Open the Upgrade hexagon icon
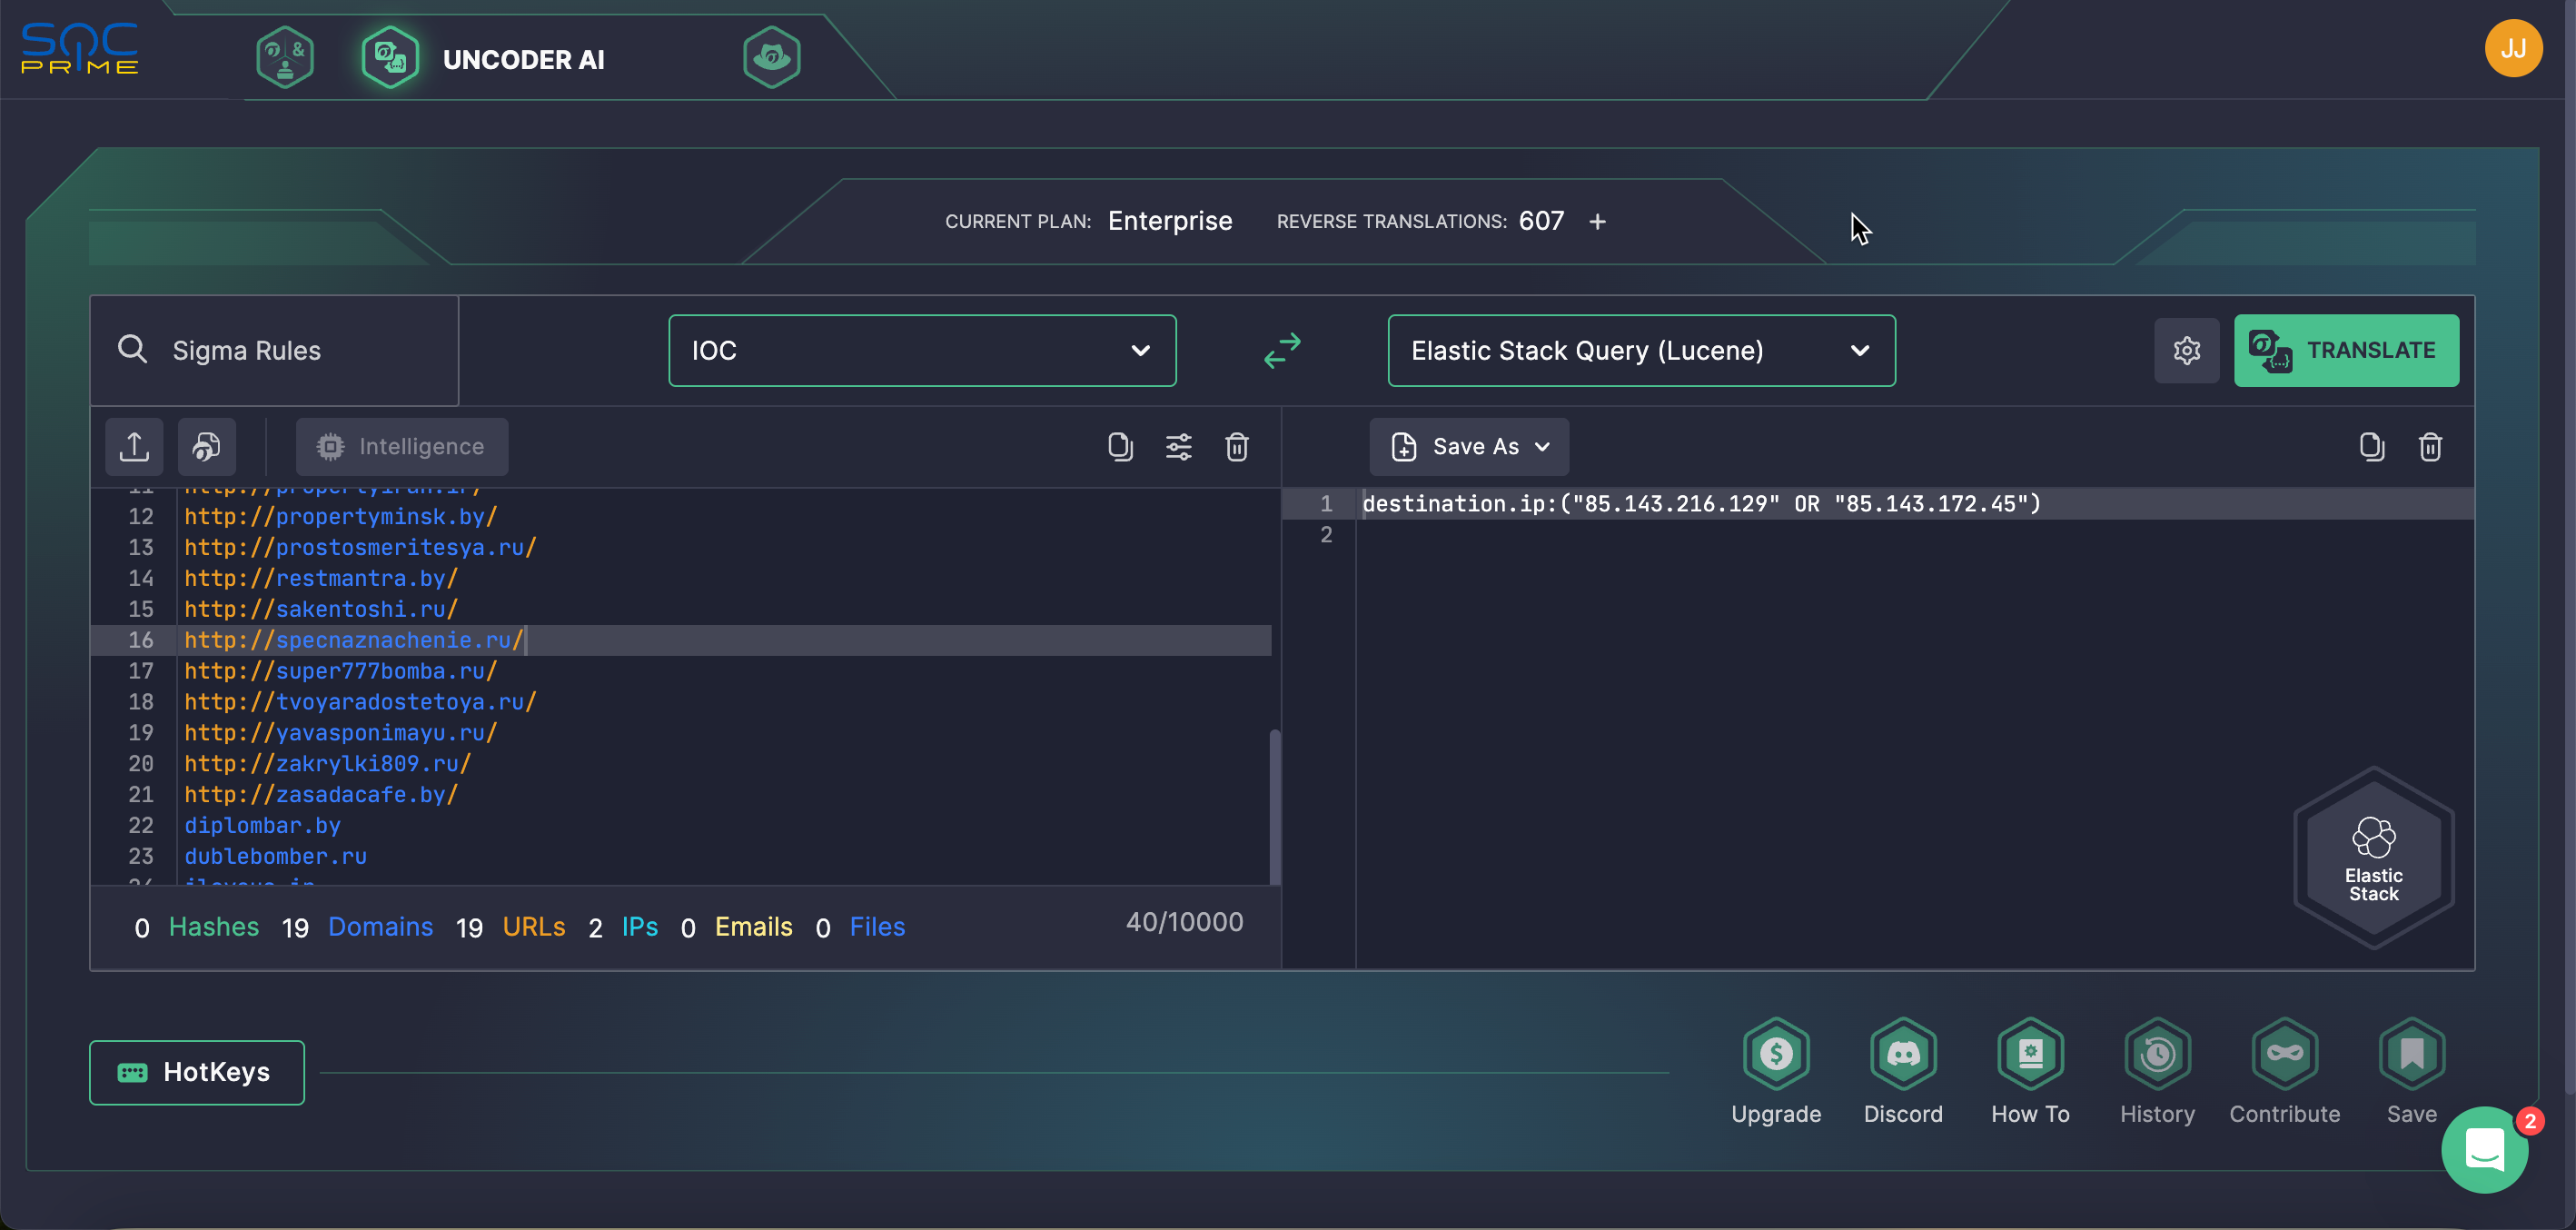The height and width of the screenshot is (1230, 2576). tap(1776, 1053)
